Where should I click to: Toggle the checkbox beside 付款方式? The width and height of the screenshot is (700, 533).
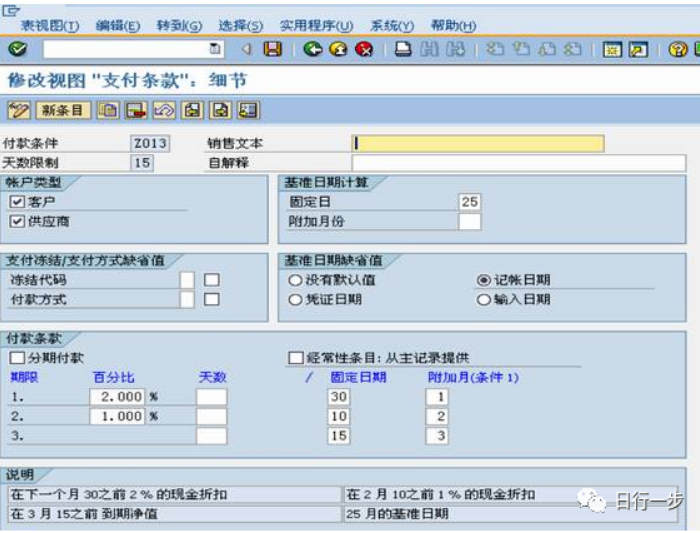pyautogui.click(x=212, y=299)
